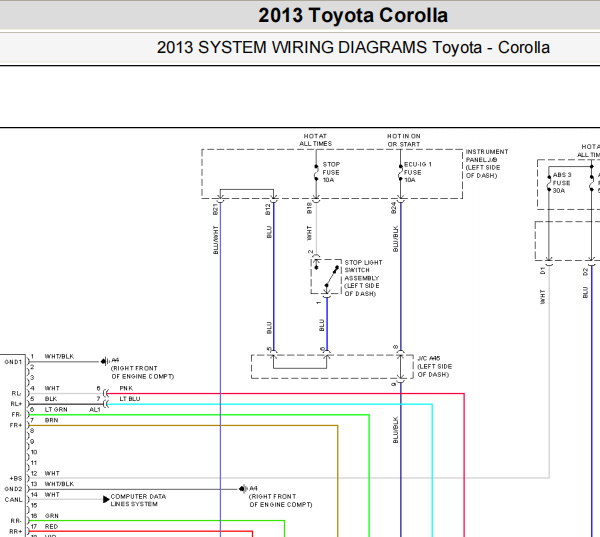
Task: Click "WHT" label below pin D1
Action: tap(543, 297)
